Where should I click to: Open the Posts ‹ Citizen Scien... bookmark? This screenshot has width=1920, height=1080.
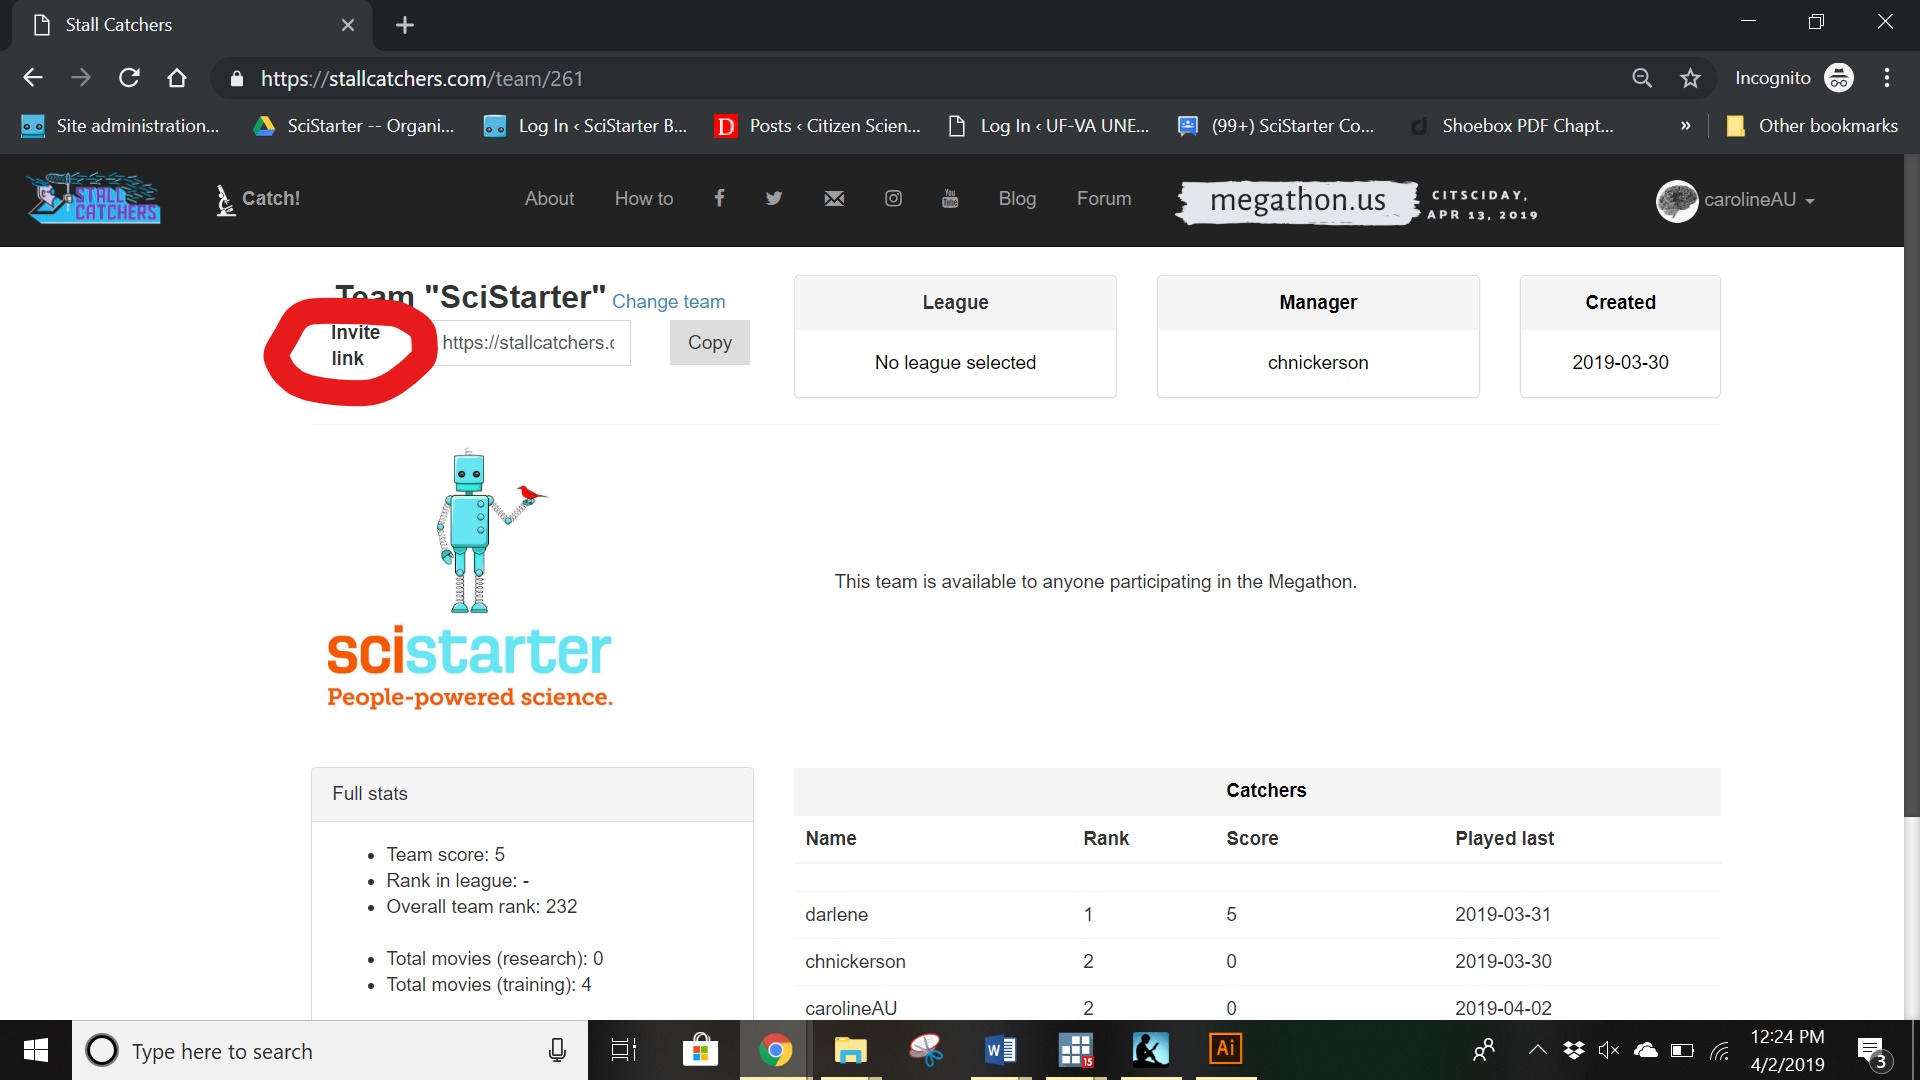click(x=819, y=126)
